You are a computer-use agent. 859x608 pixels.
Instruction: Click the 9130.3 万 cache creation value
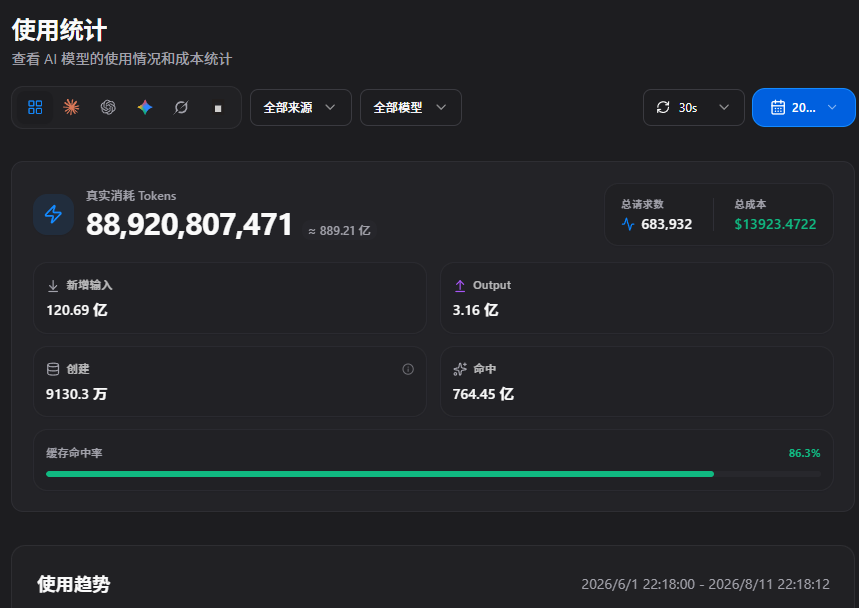point(77,394)
